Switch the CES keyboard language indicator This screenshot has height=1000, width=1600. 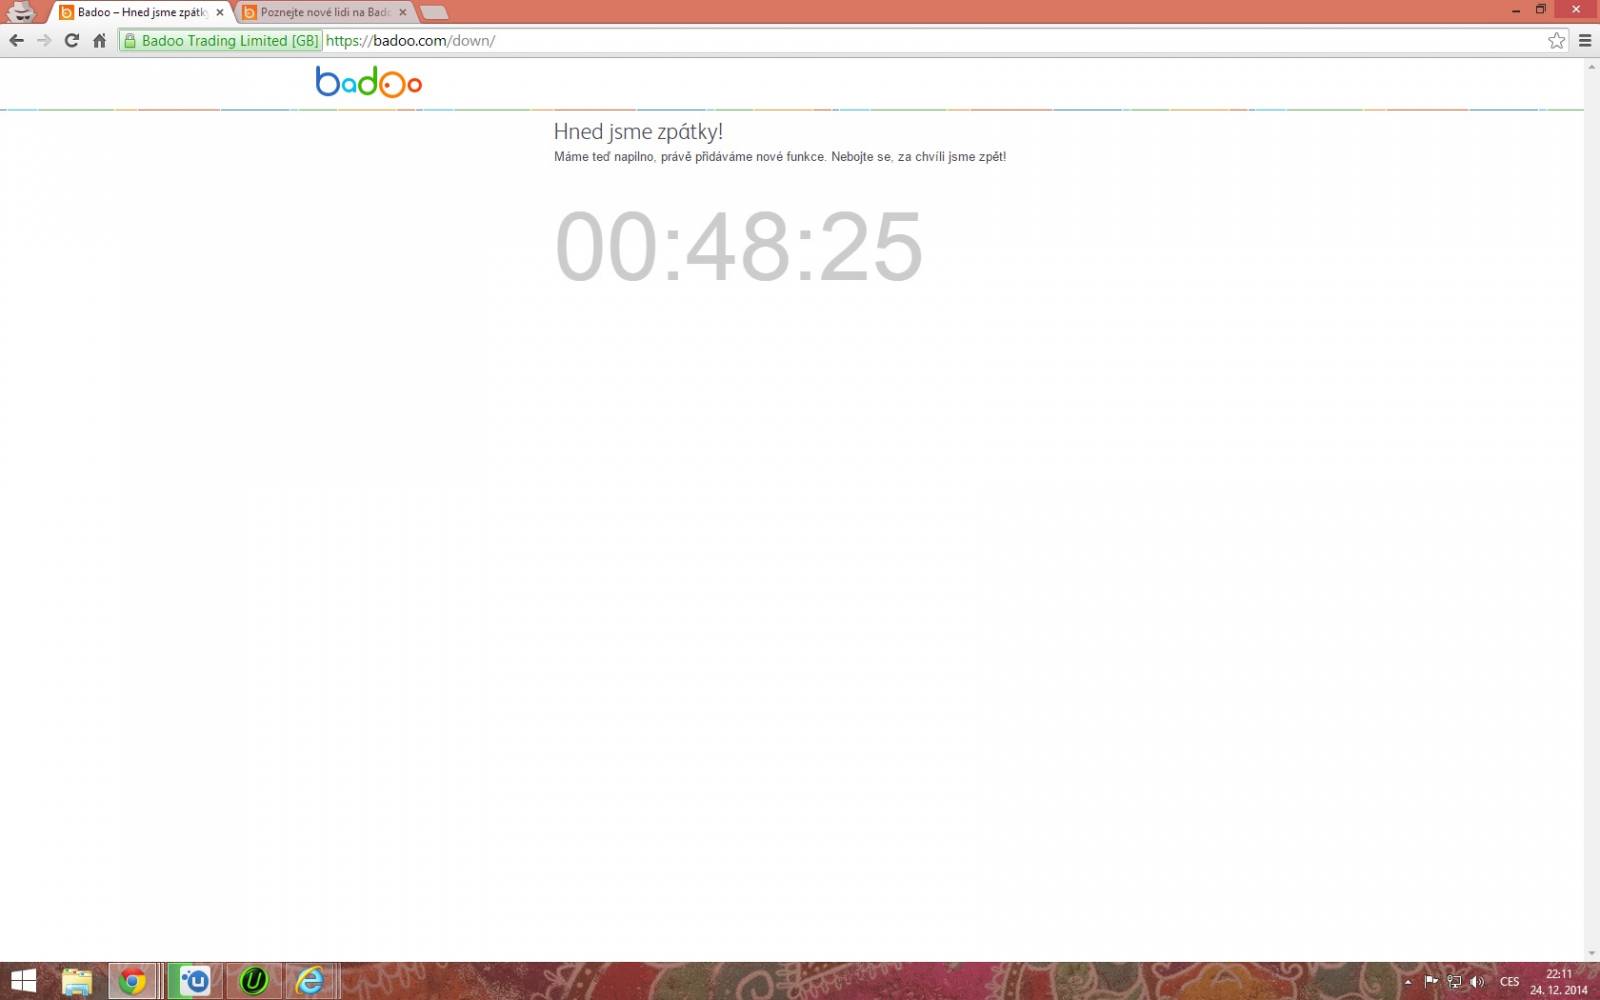click(1510, 982)
